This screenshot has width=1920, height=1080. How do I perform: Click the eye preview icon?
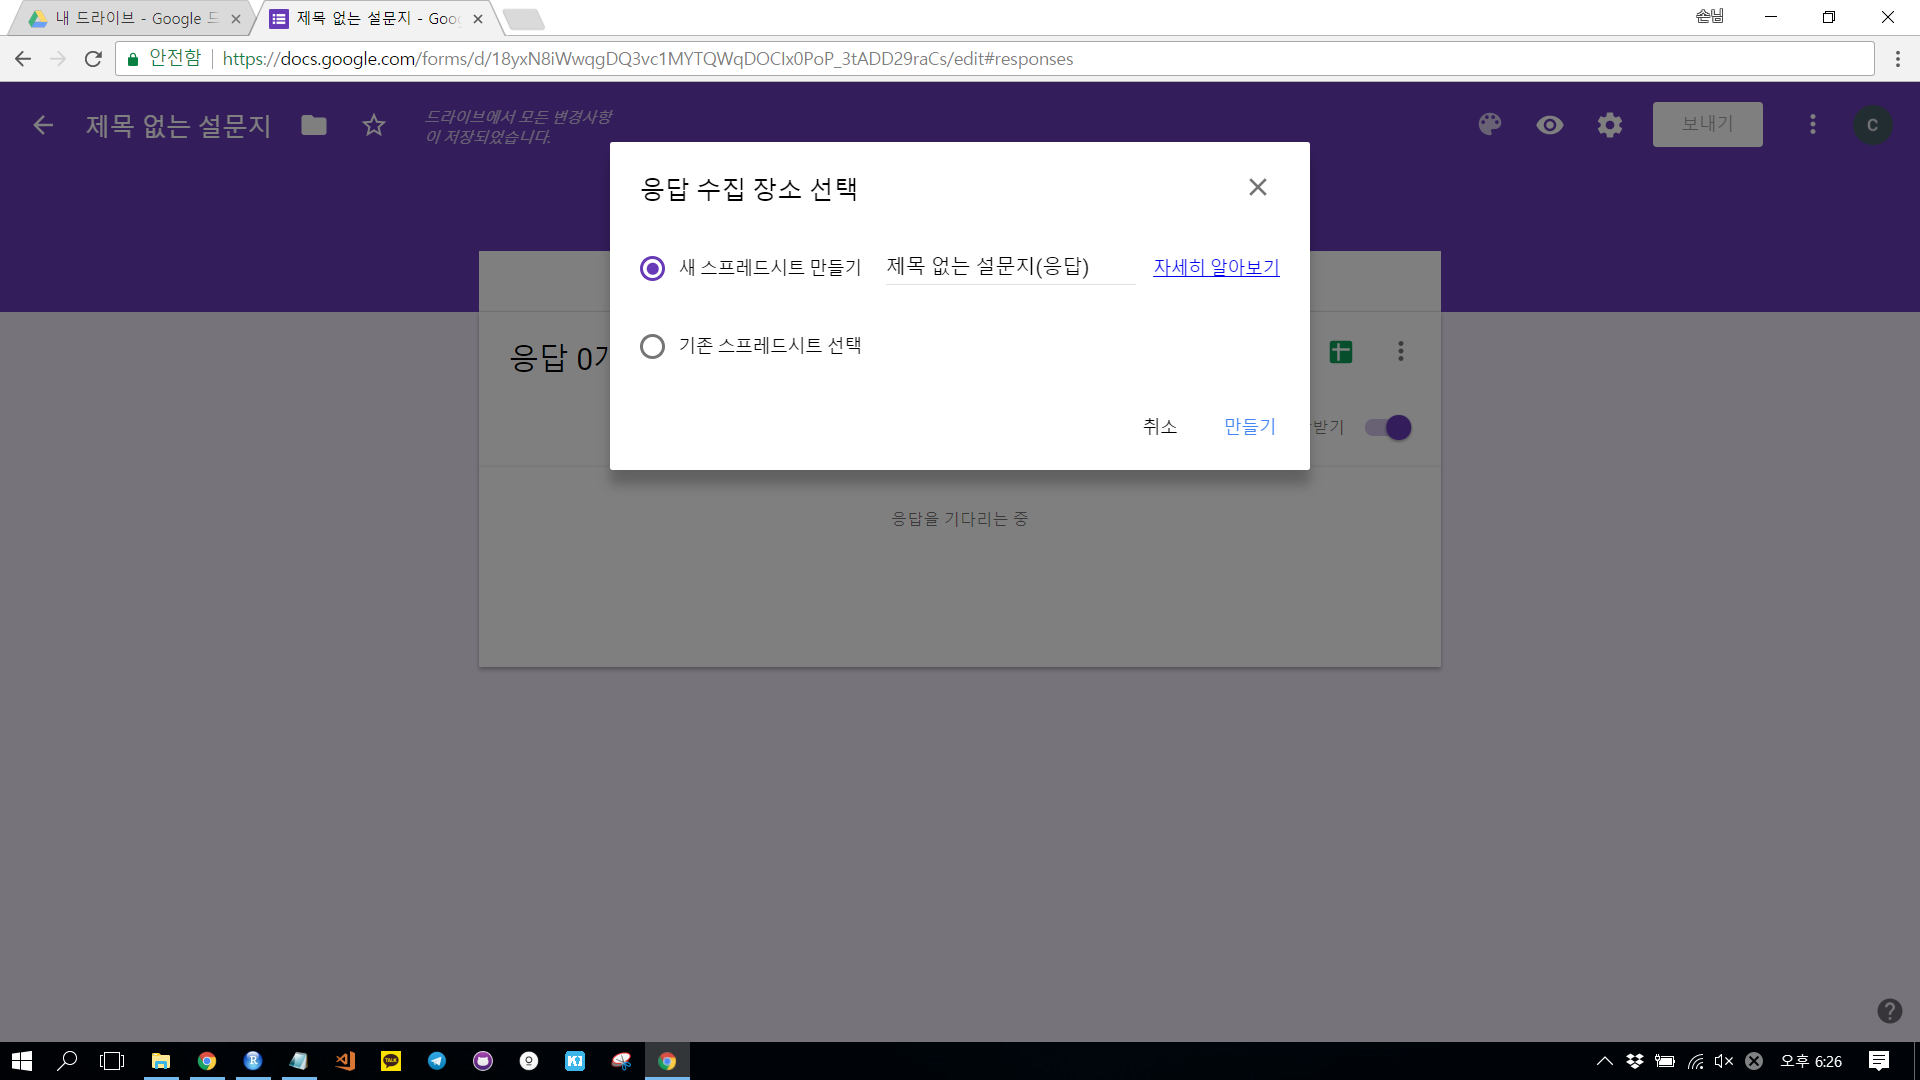(x=1550, y=125)
